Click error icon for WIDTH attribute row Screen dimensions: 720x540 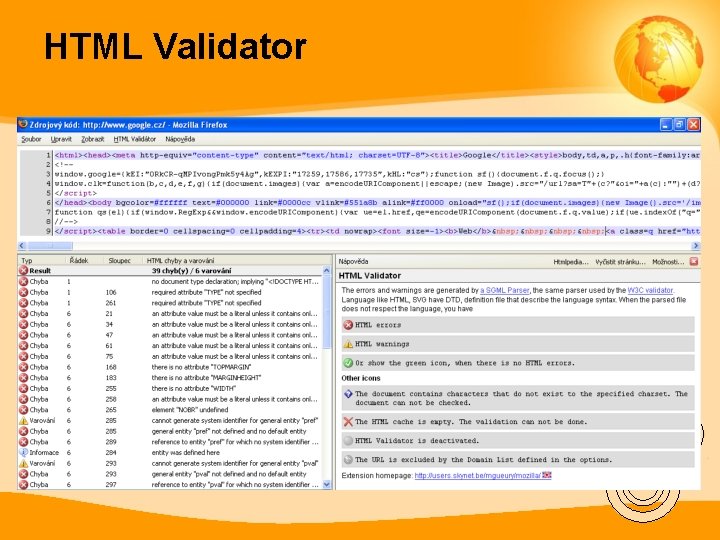pyautogui.click(x=23, y=388)
